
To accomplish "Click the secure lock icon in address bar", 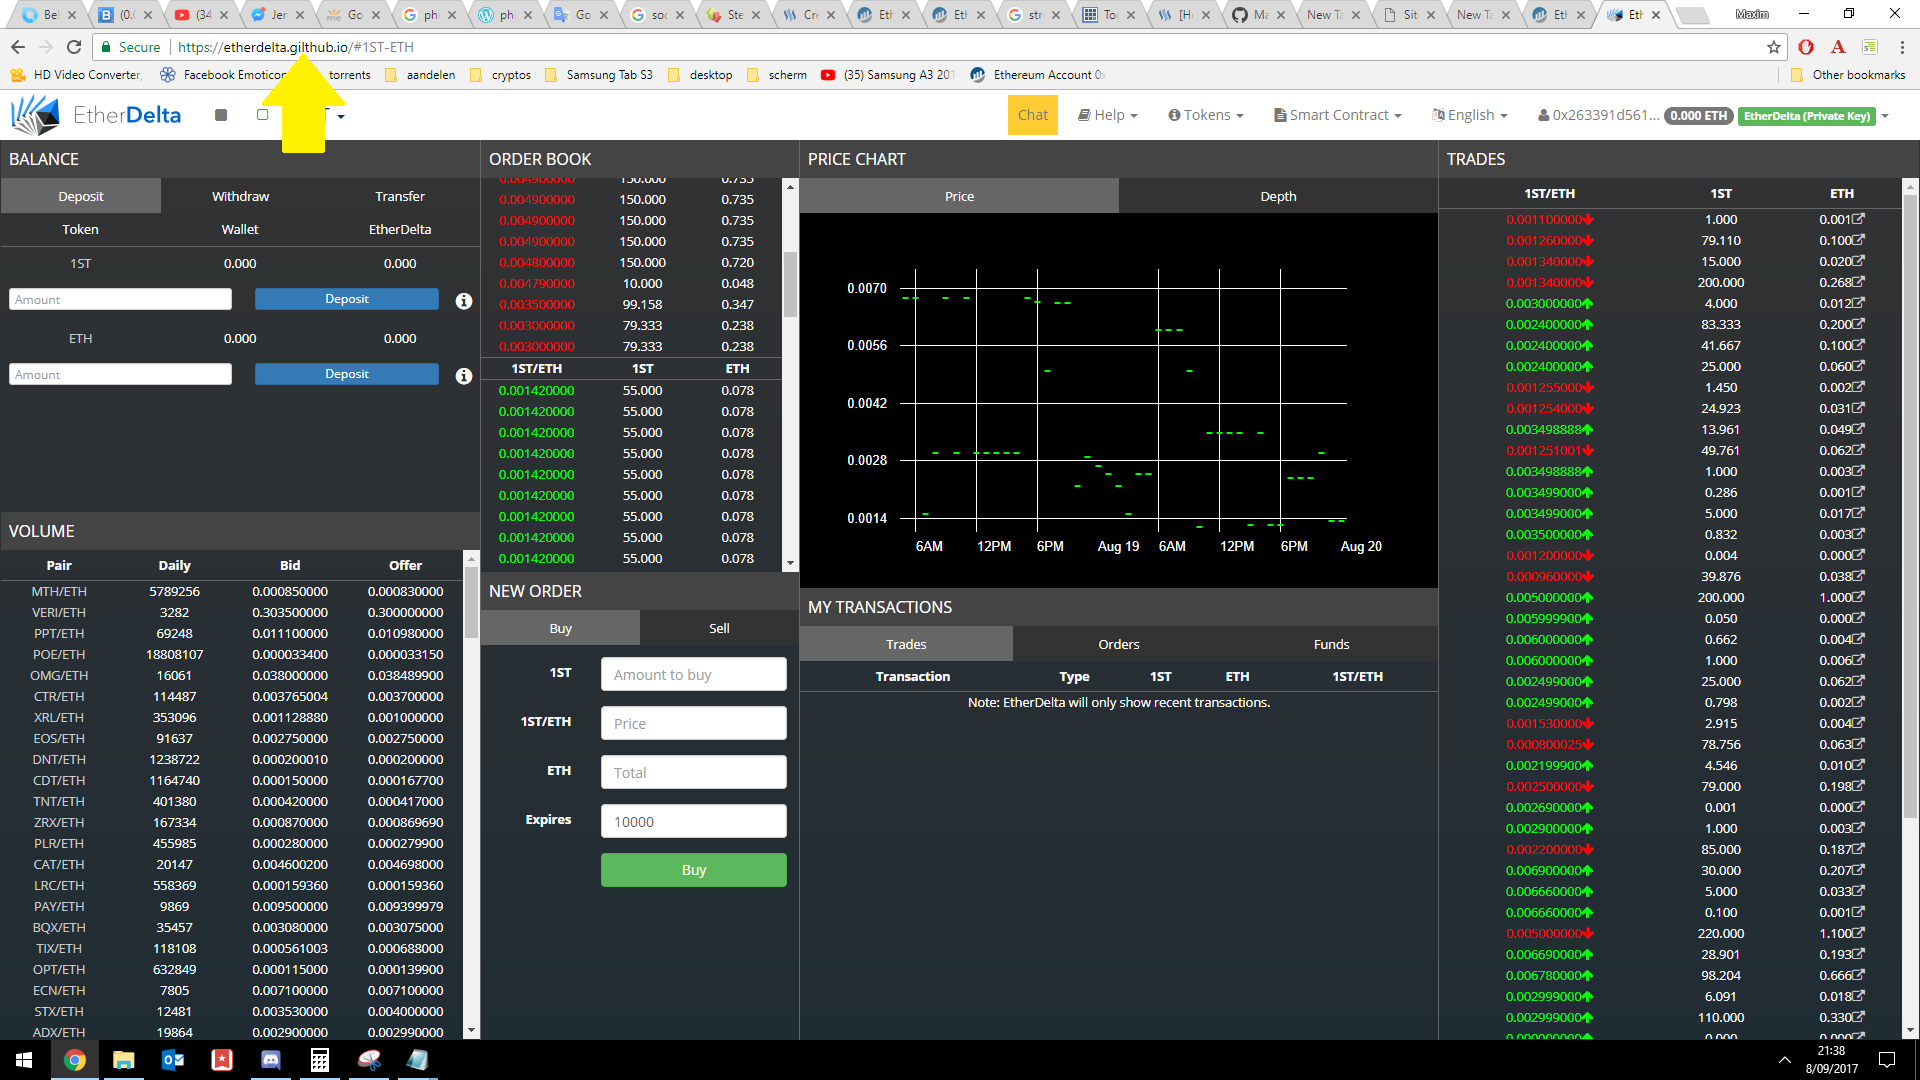I will coord(106,47).
